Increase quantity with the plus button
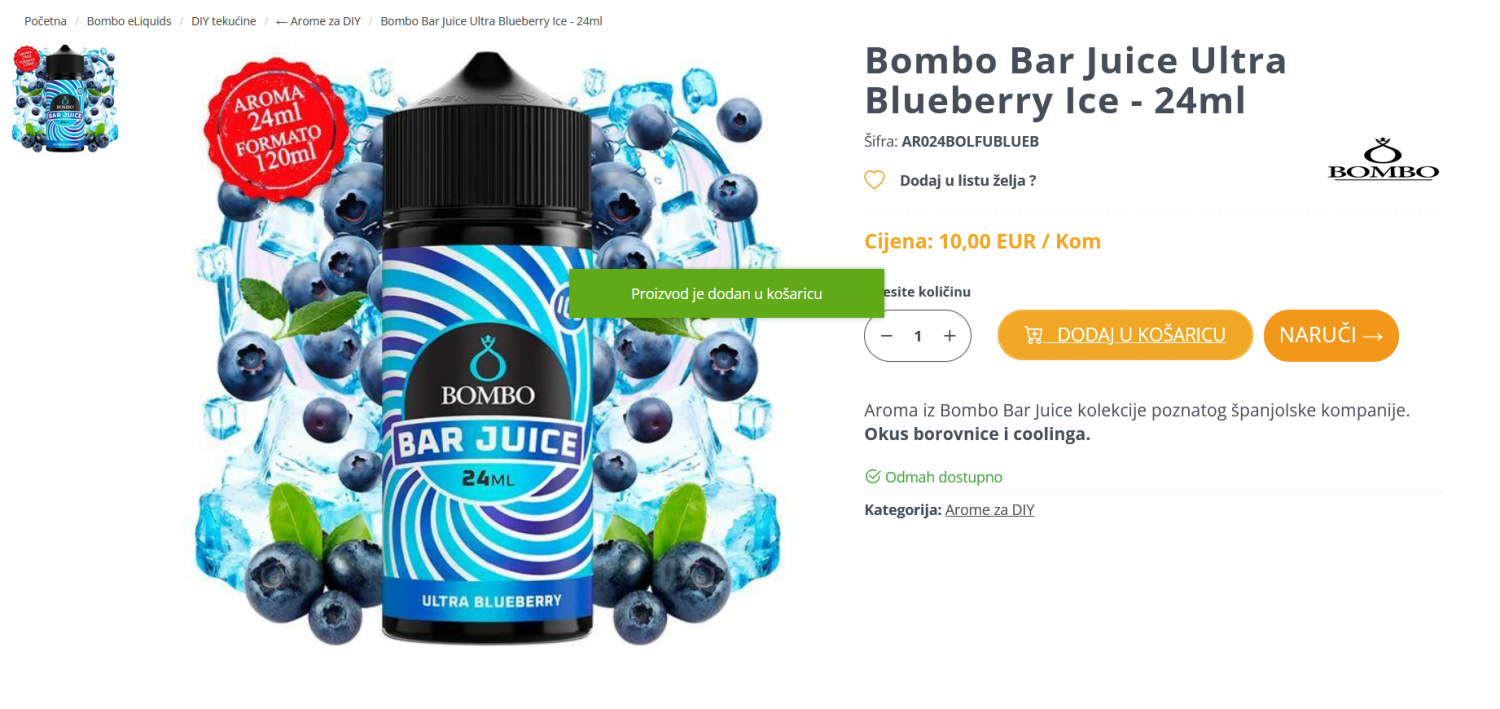 click(950, 336)
